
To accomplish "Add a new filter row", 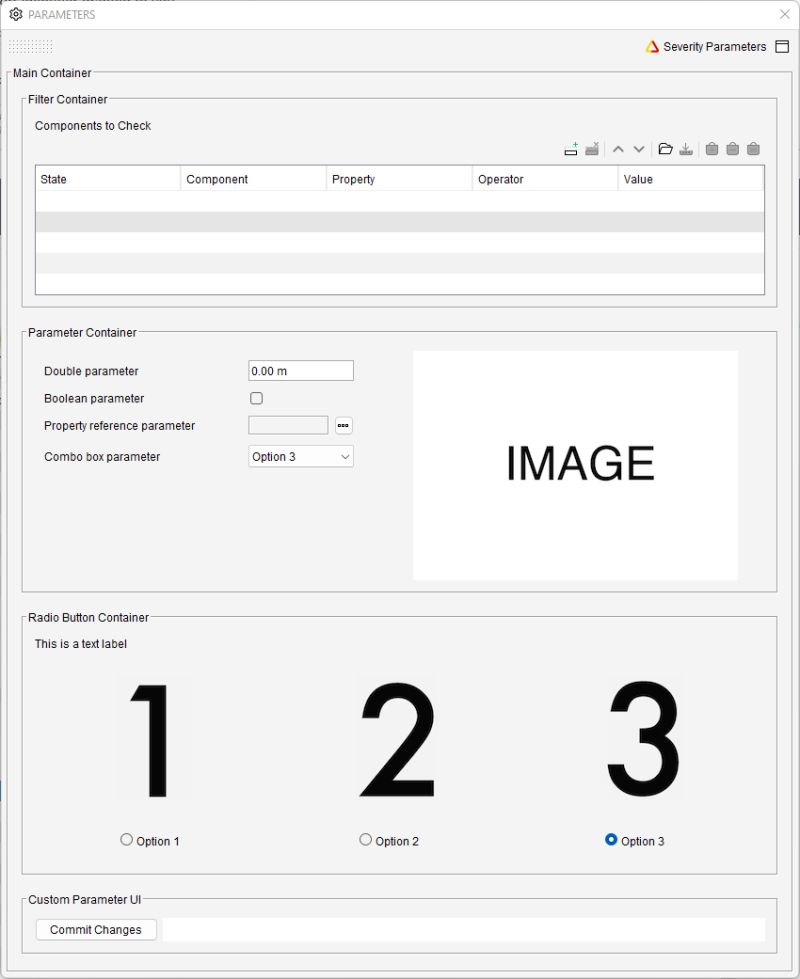I will 571,148.
